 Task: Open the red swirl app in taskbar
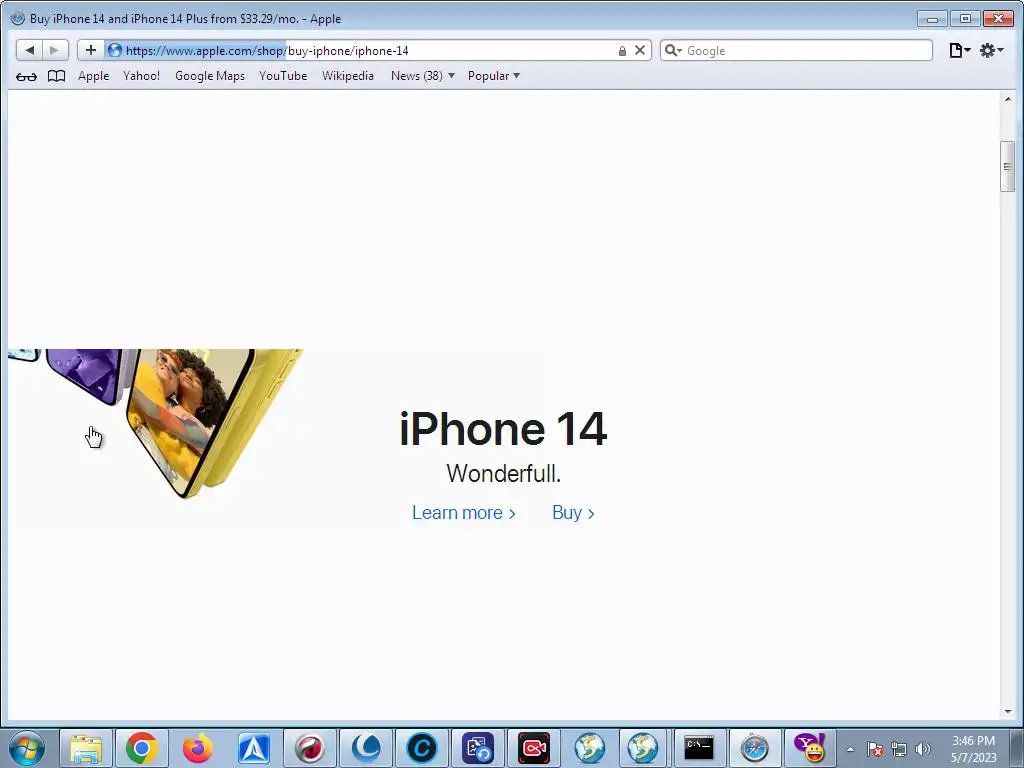point(310,748)
